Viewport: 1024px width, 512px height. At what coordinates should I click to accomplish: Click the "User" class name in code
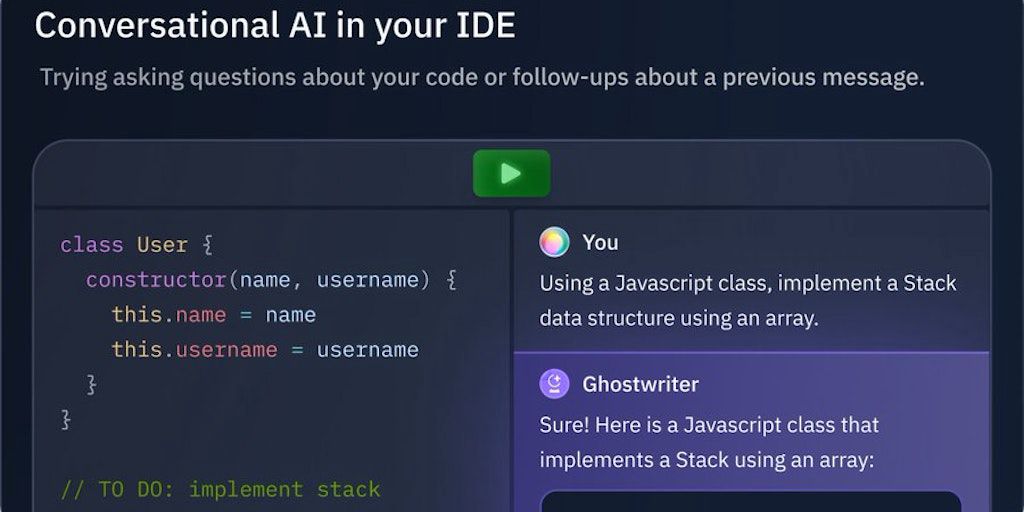(x=162, y=245)
